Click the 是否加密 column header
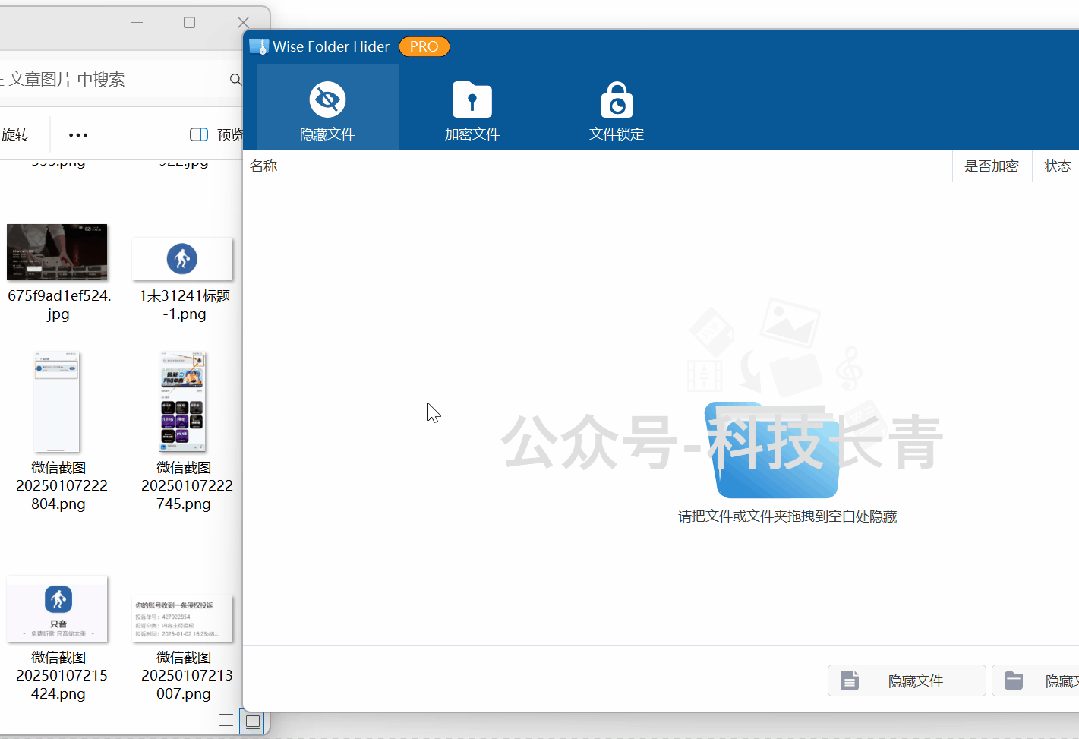Screen dimensions: 1079x739 coord(990,166)
